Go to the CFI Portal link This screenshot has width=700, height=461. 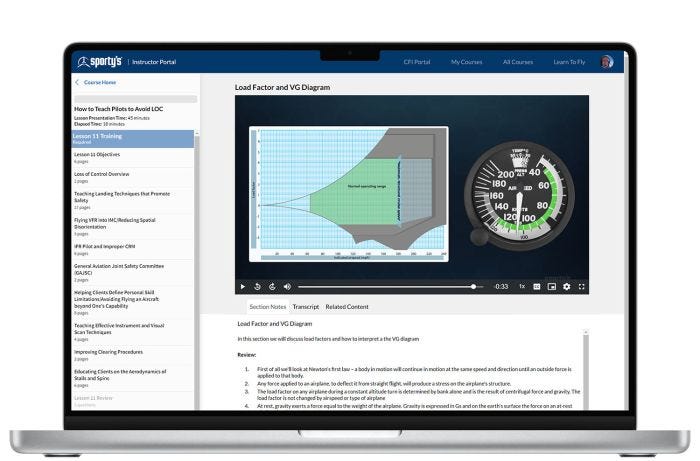coord(418,62)
